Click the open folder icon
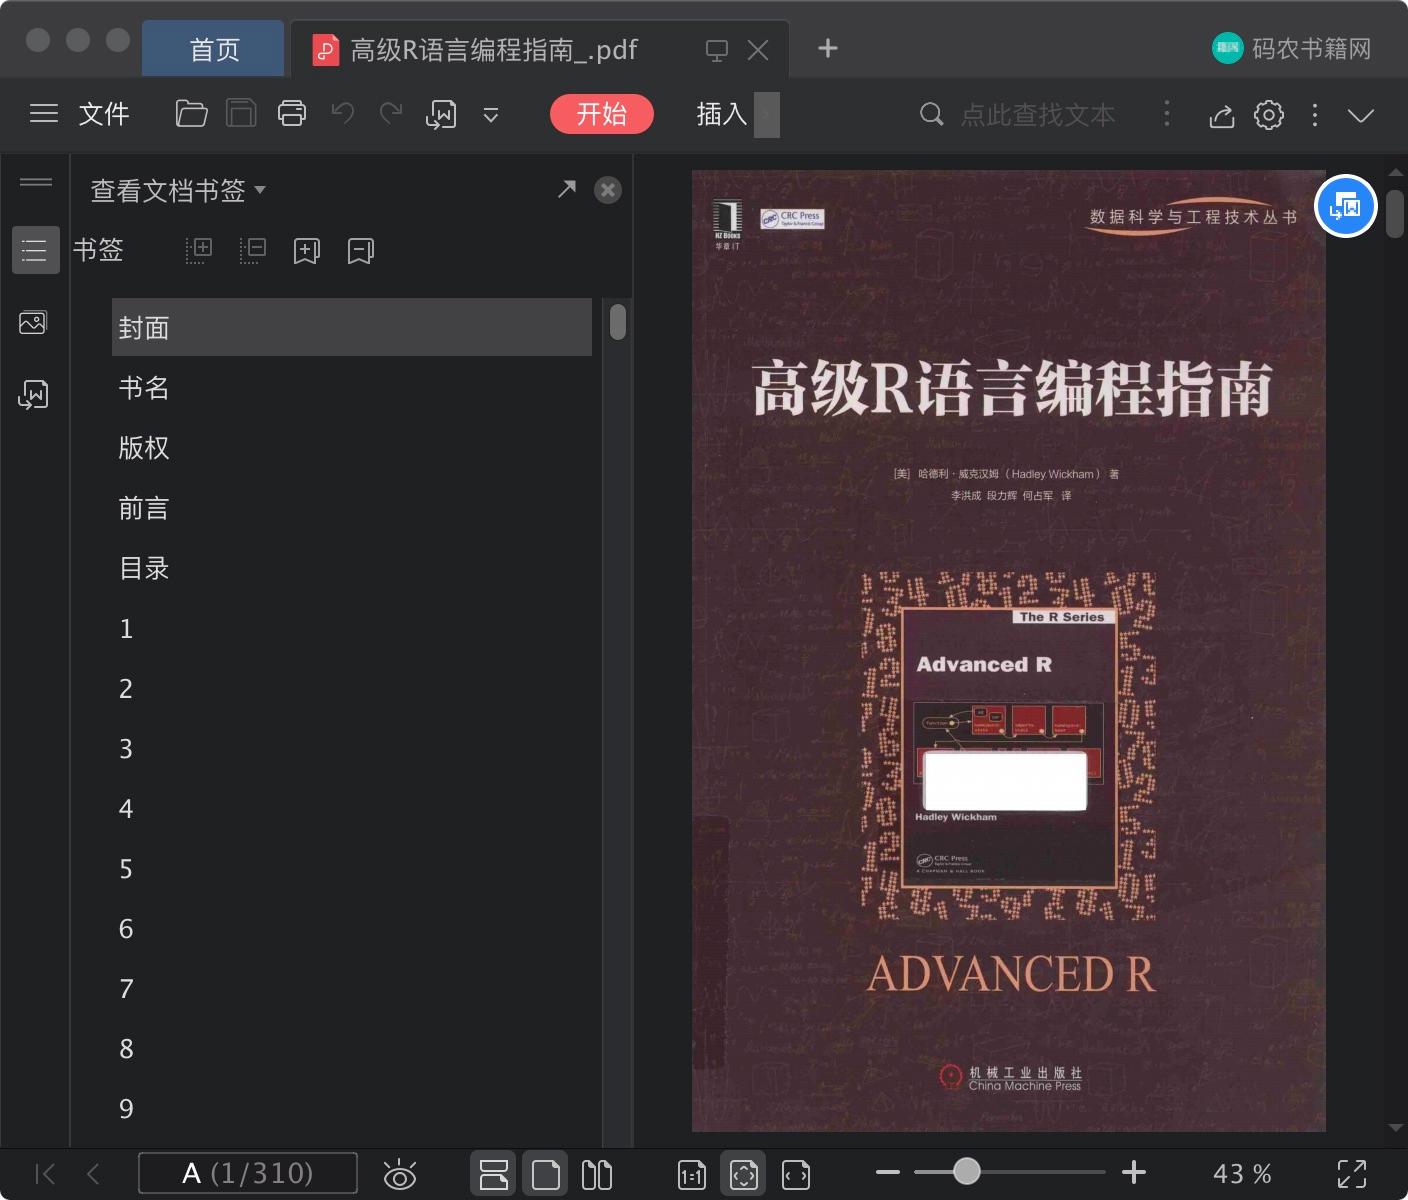The height and width of the screenshot is (1200, 1408). coord(191,114)
